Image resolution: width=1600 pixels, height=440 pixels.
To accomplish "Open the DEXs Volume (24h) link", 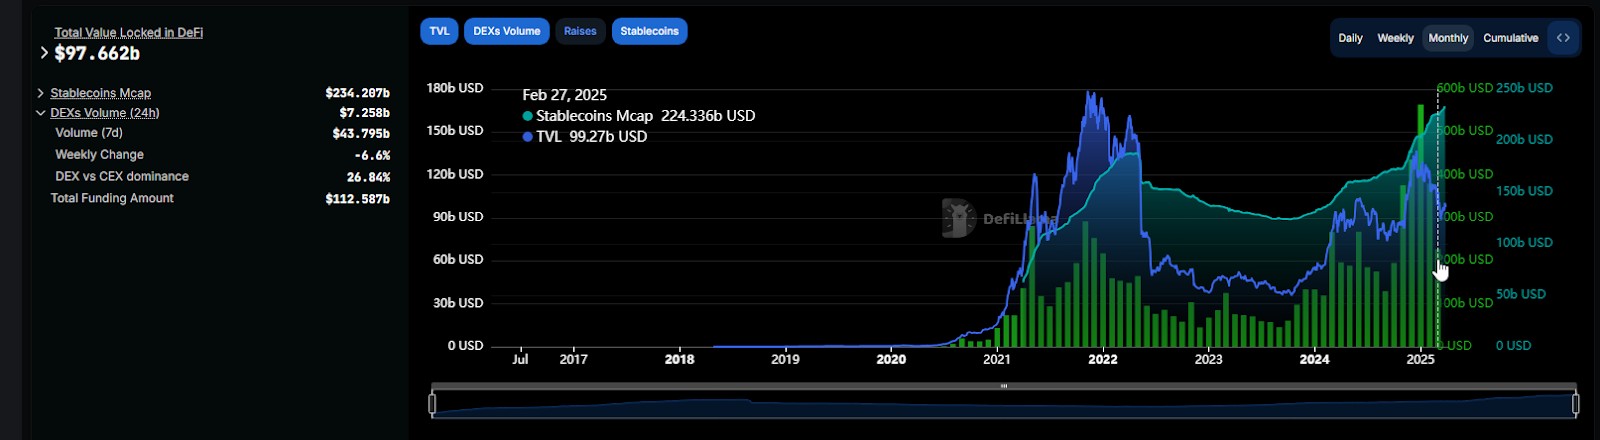I will pos(105,113).
